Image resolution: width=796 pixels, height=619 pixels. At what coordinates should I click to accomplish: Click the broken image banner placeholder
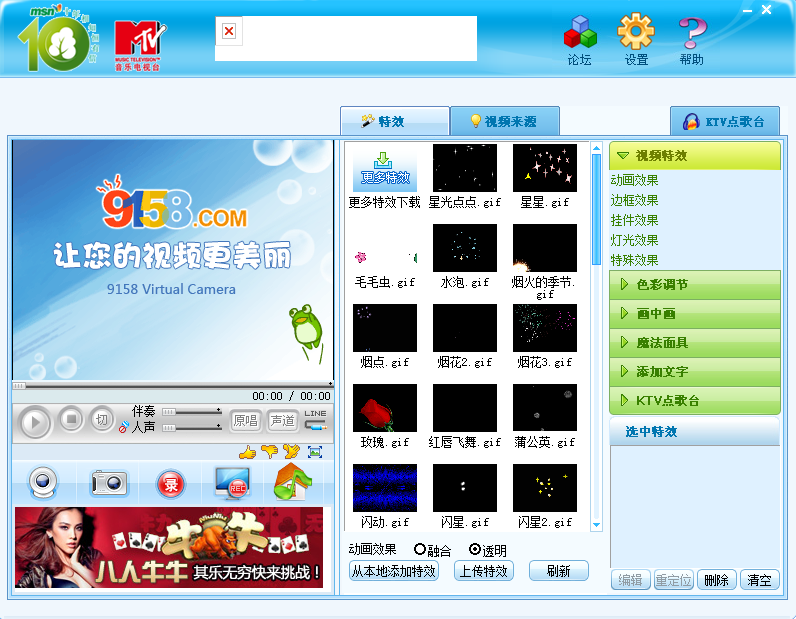coord(346,39)
